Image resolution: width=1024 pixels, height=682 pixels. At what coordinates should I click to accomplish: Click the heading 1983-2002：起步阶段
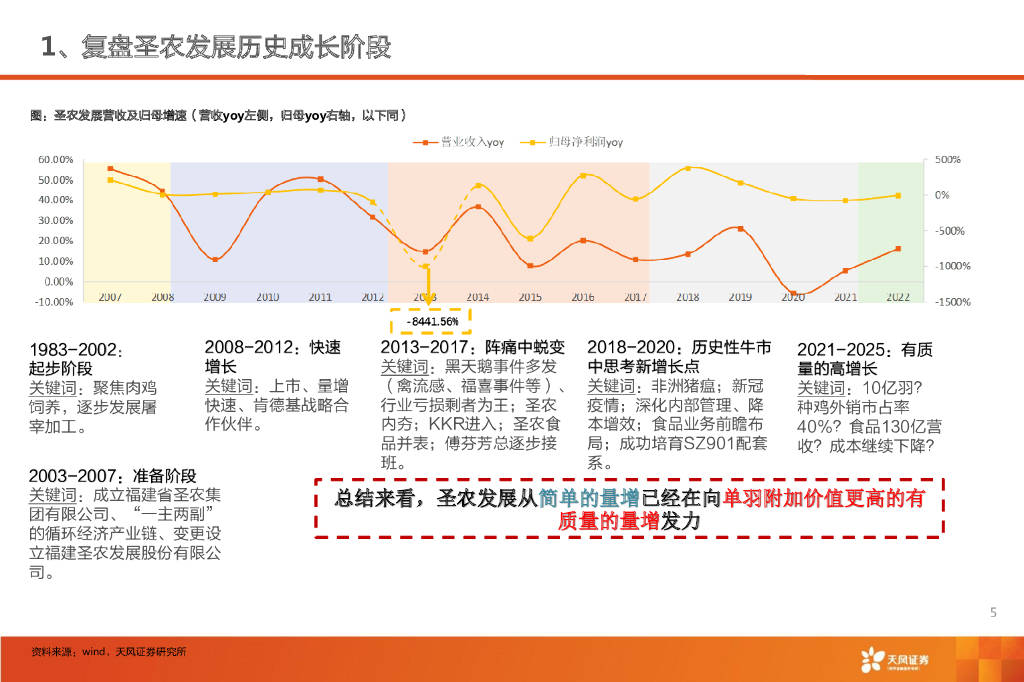click(76, 359)
